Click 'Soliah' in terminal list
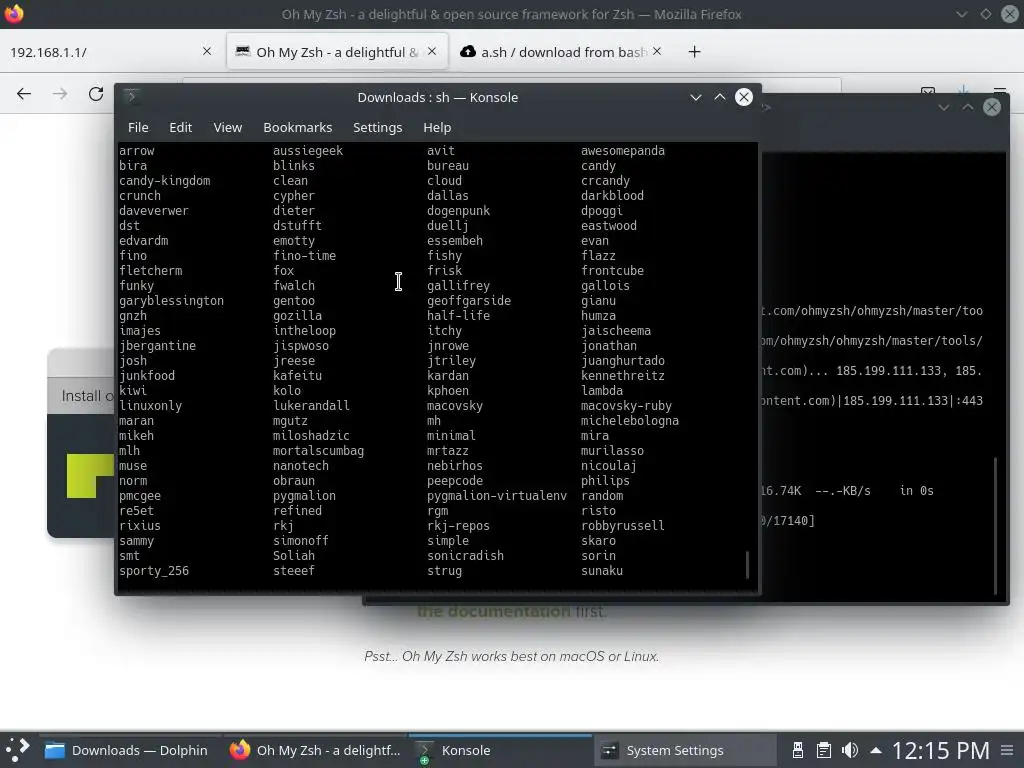 293,556
